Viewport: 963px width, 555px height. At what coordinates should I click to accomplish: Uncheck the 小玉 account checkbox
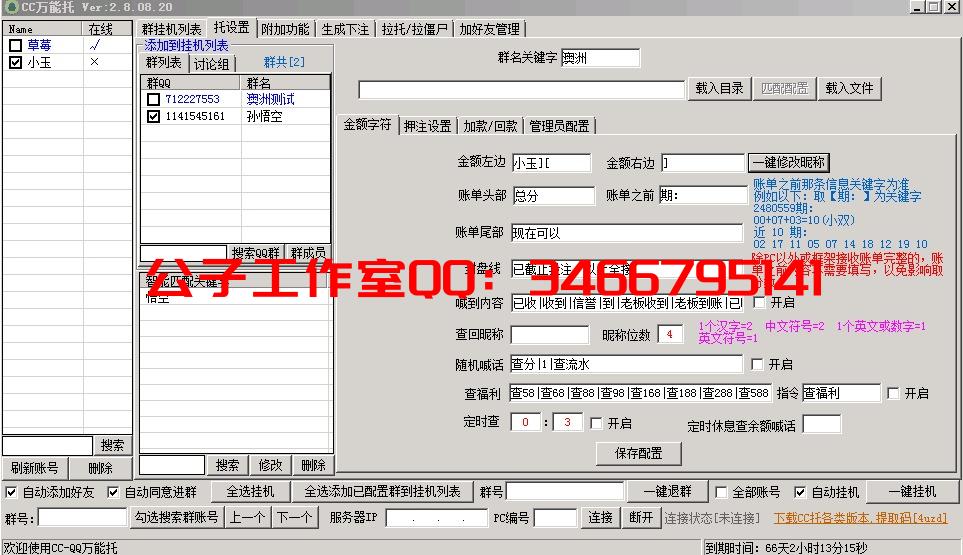pyautogui.click(x=16, y=63)
